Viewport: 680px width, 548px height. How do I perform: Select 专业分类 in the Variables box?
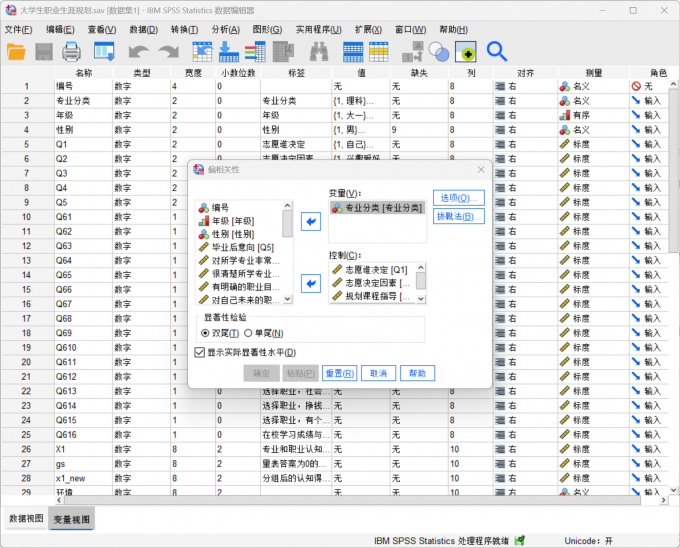[376, 208]
